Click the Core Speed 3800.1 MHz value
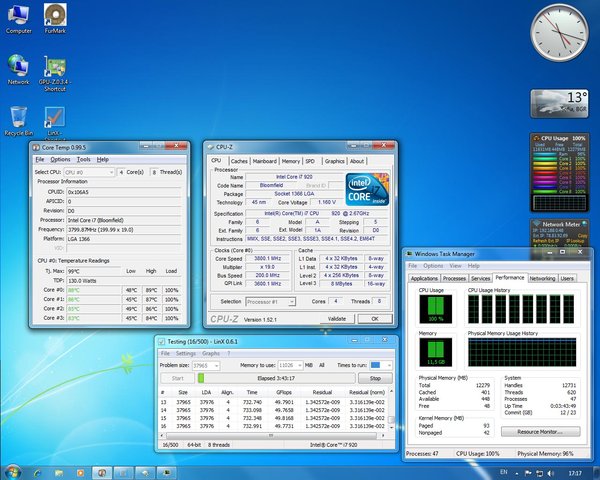The image size is (600, 480). 268,258
